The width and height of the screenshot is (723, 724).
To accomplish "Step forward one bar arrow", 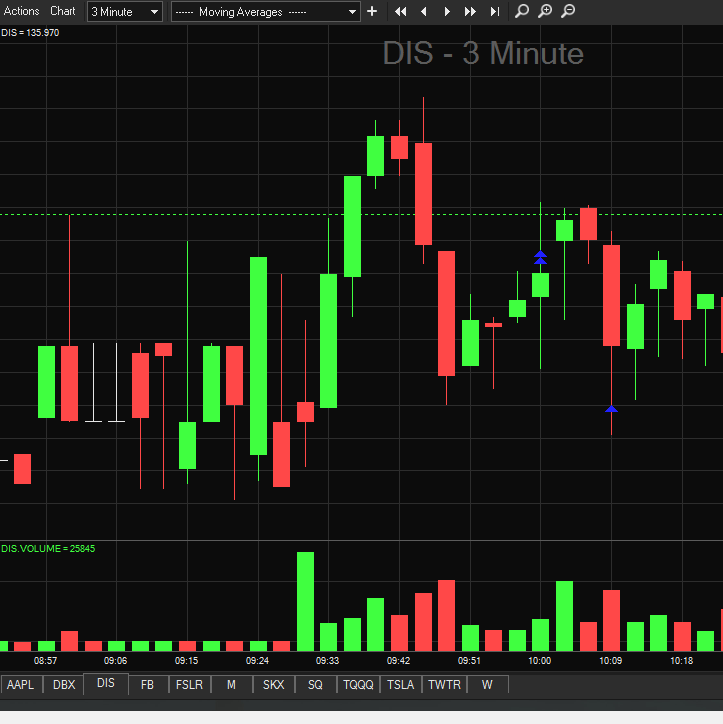I will 447,12.
